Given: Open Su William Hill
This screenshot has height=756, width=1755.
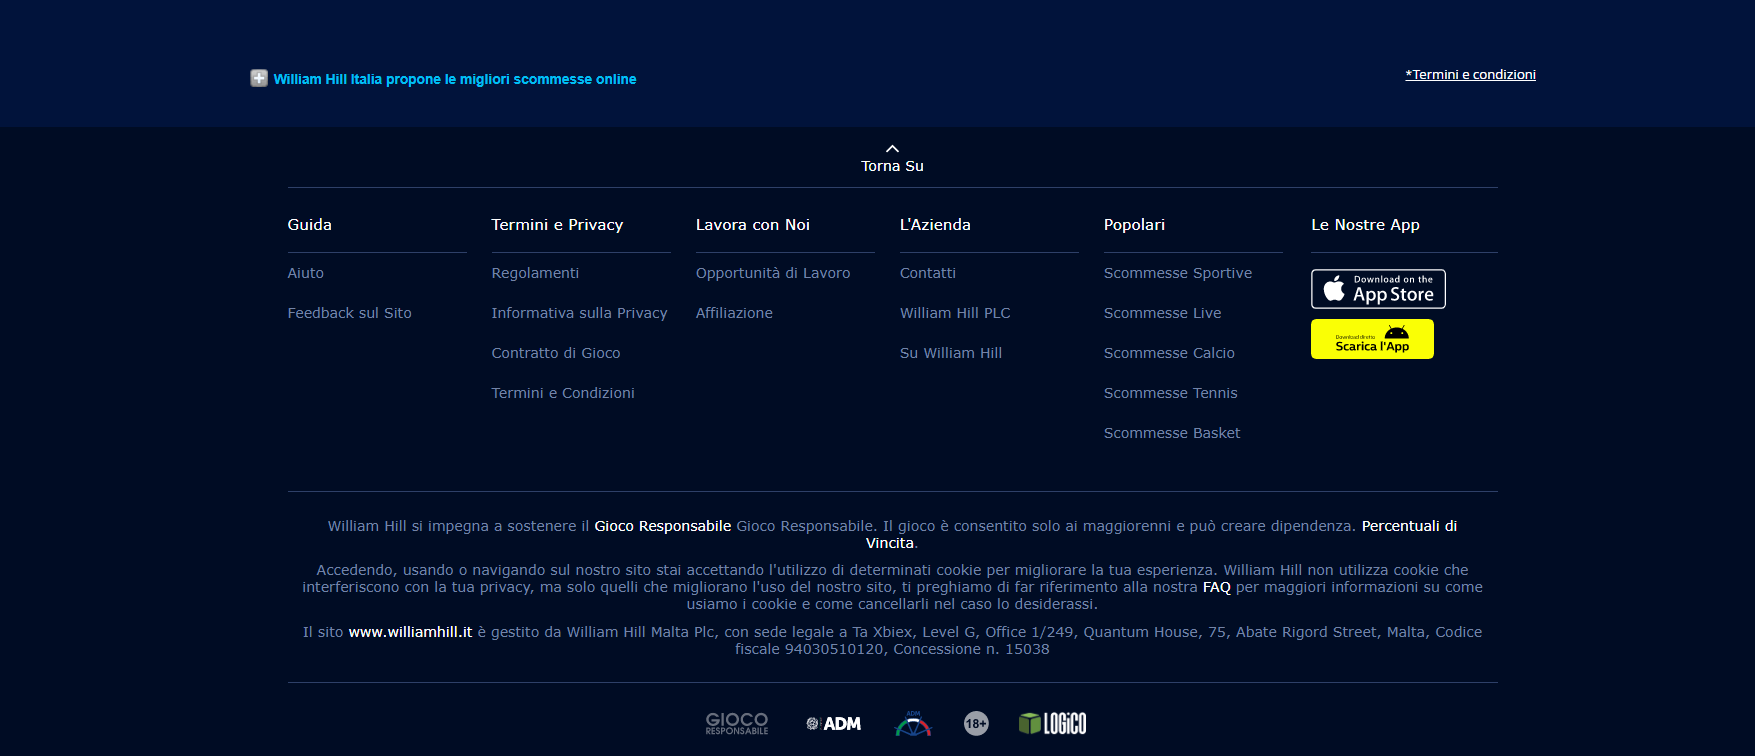Looking at the screenshot, I should pos(951,353).
